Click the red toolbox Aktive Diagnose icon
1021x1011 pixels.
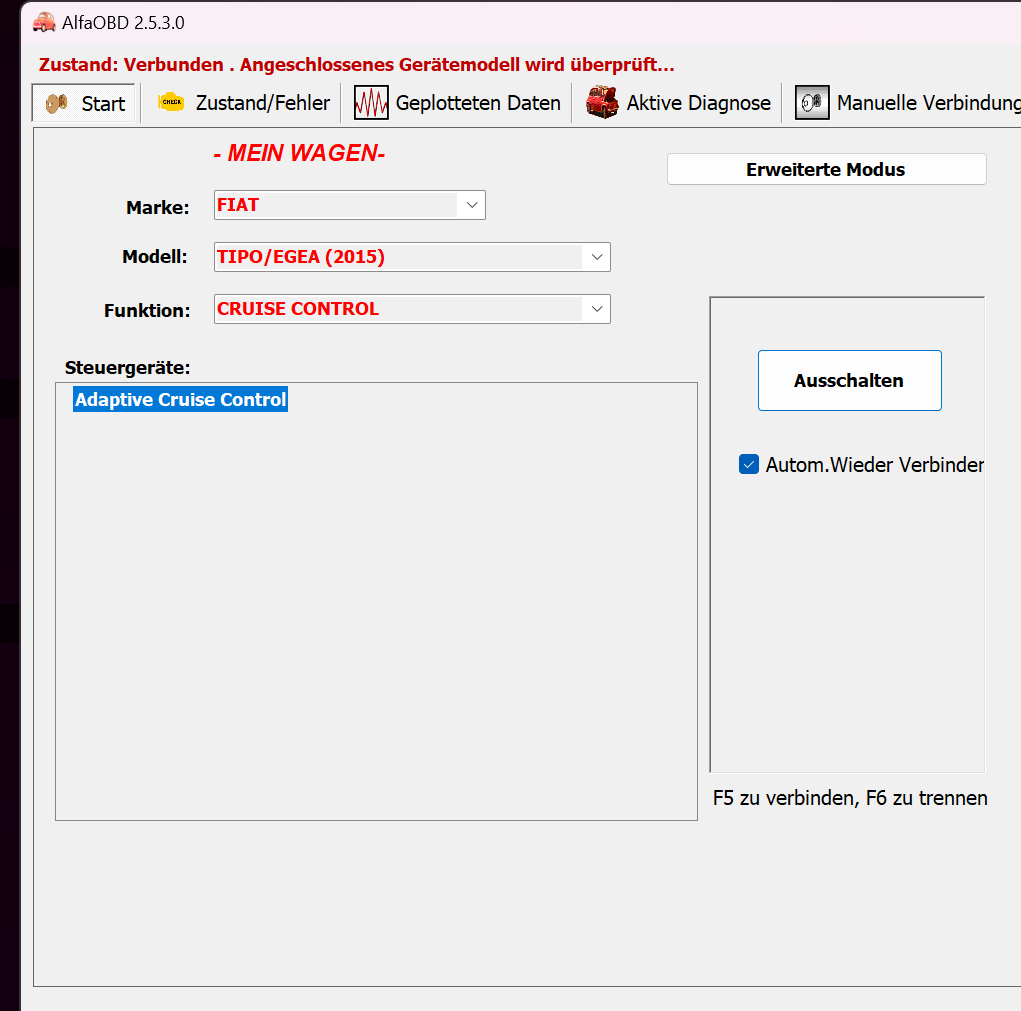tap(602, 103)
